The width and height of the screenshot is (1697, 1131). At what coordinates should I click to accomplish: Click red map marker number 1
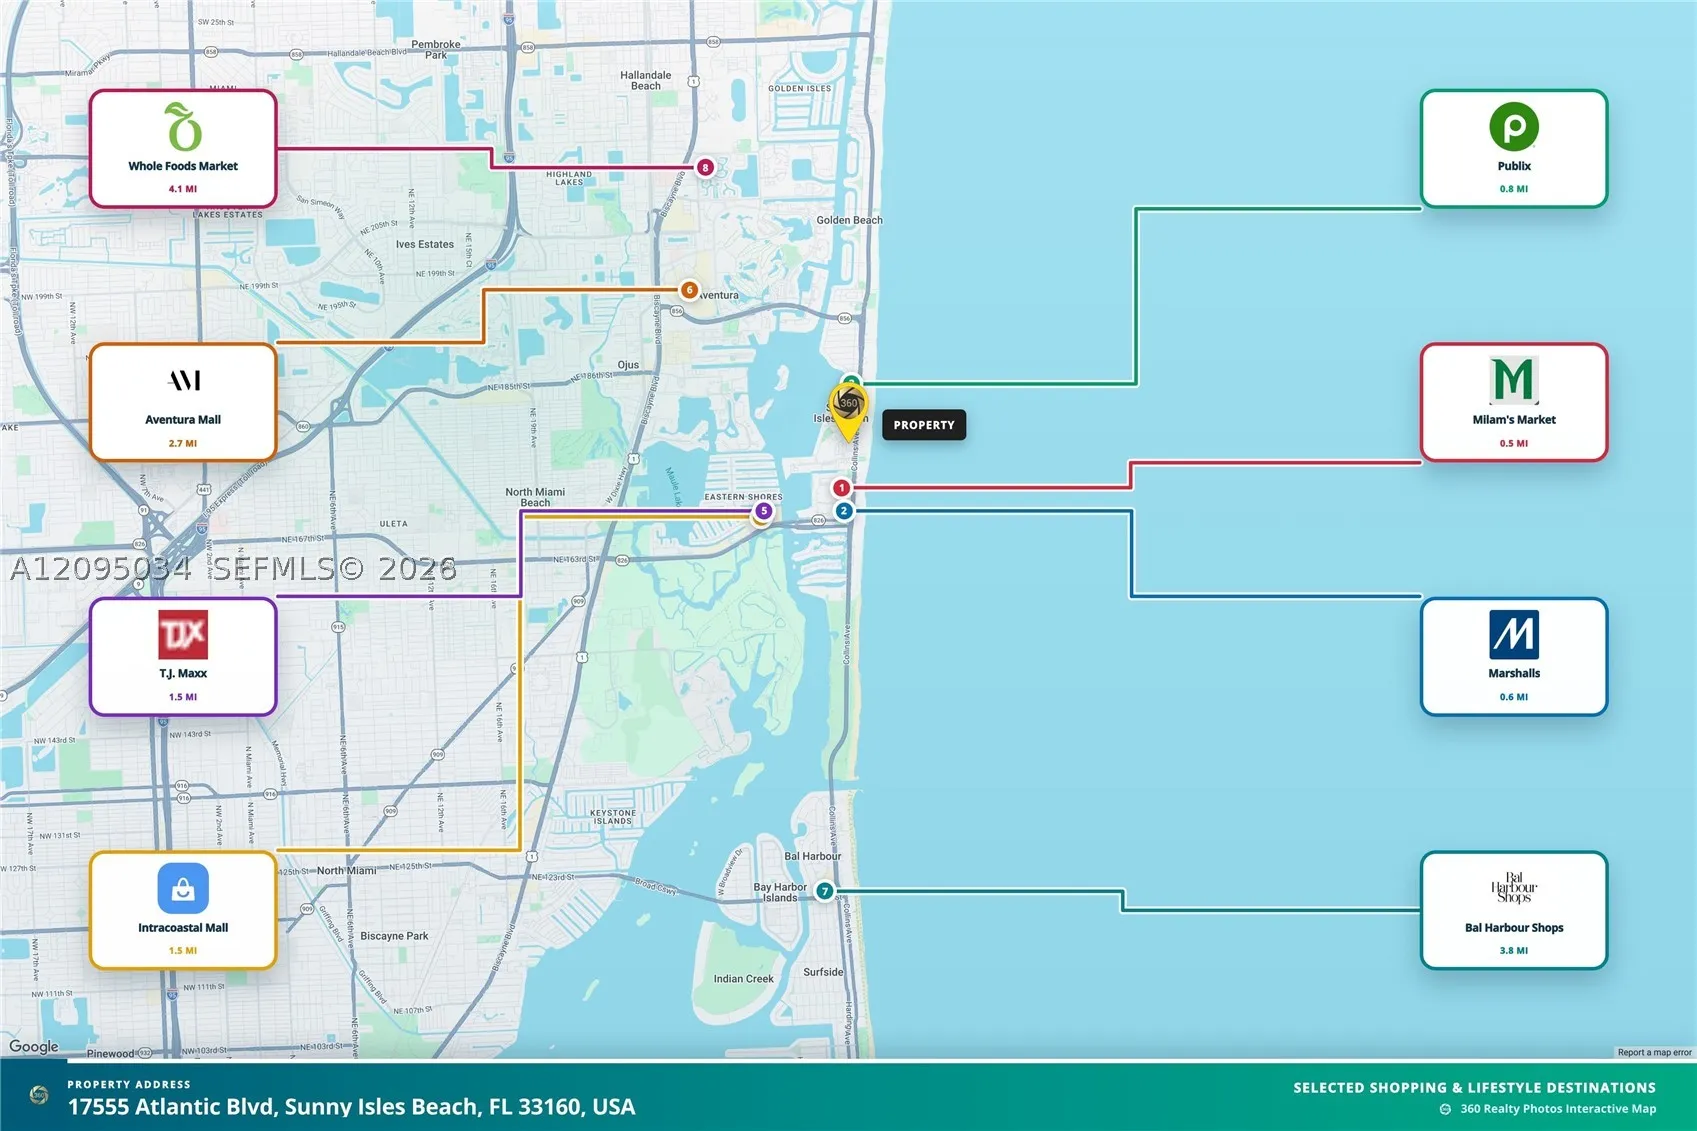(x=842, y=488)
